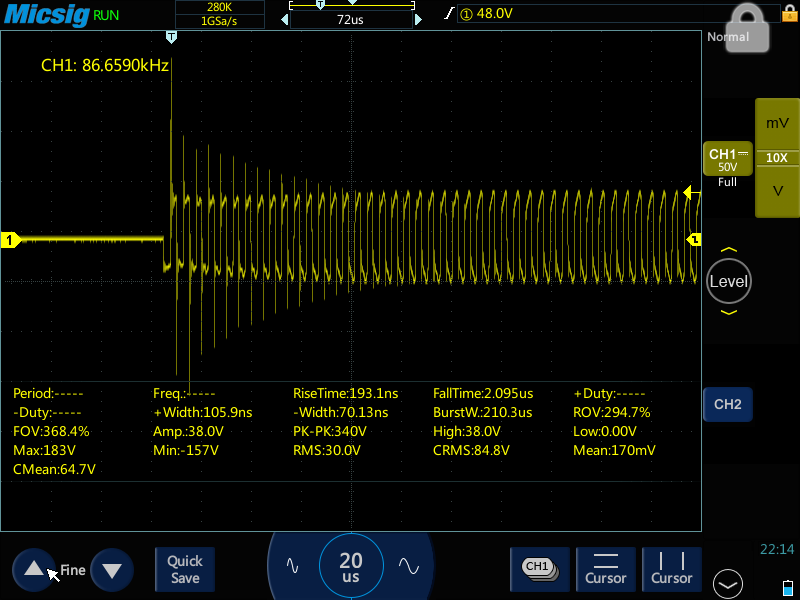Viewport: 800px width, 600px height.
Task: Expand the bottom pull-down chevron menu
Action: 728,584
